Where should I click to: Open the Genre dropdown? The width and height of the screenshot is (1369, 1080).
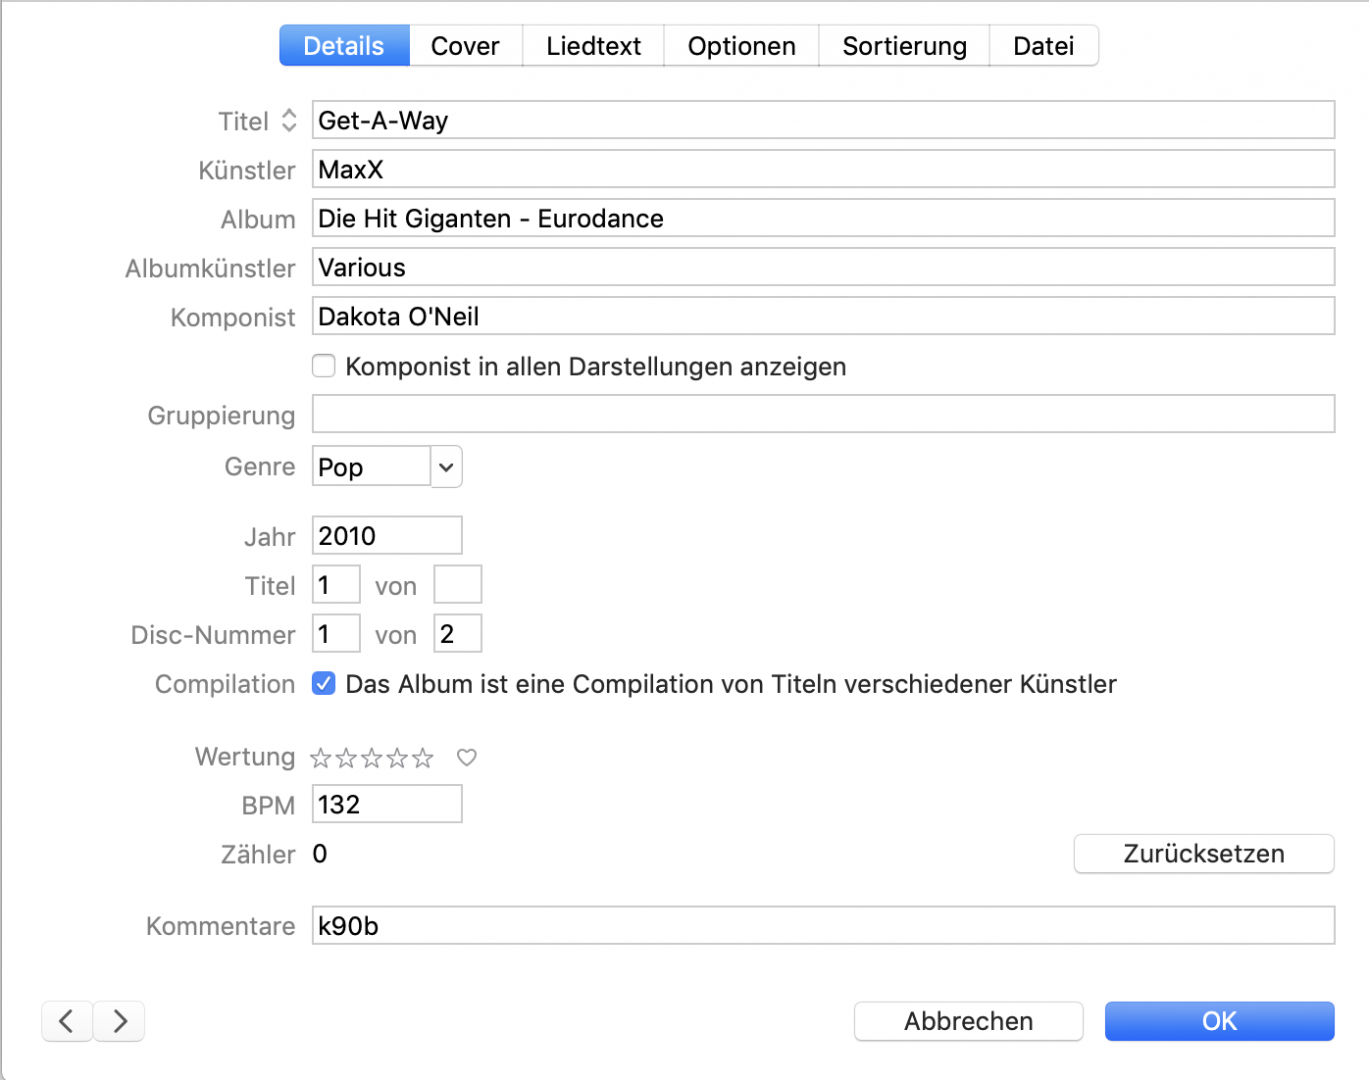[x=445, y=466]
